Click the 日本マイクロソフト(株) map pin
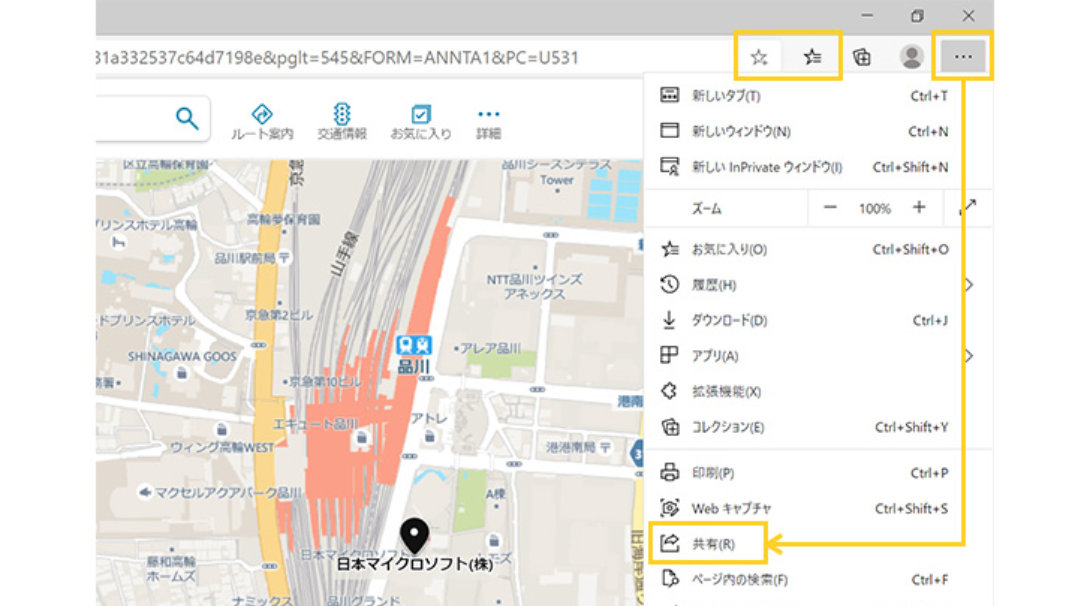The height and width of the screenshot is (606, 1078). [x=414, y=537]
